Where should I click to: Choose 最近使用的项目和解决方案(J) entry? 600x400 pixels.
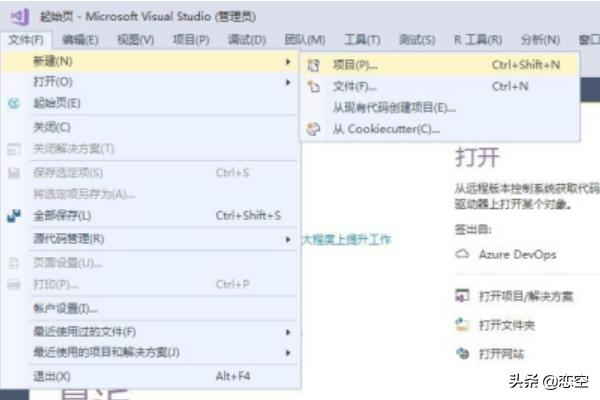[x=150, y=352]
